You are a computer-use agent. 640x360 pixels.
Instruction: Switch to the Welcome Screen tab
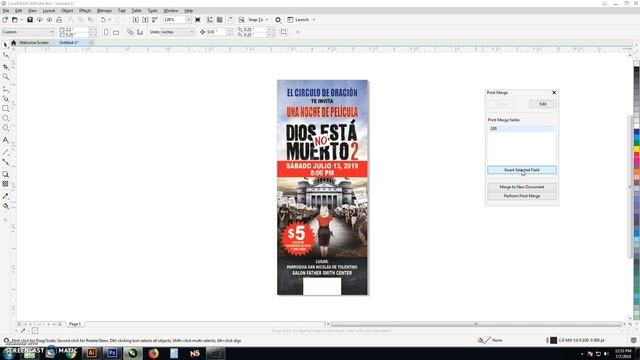(34, 42)
